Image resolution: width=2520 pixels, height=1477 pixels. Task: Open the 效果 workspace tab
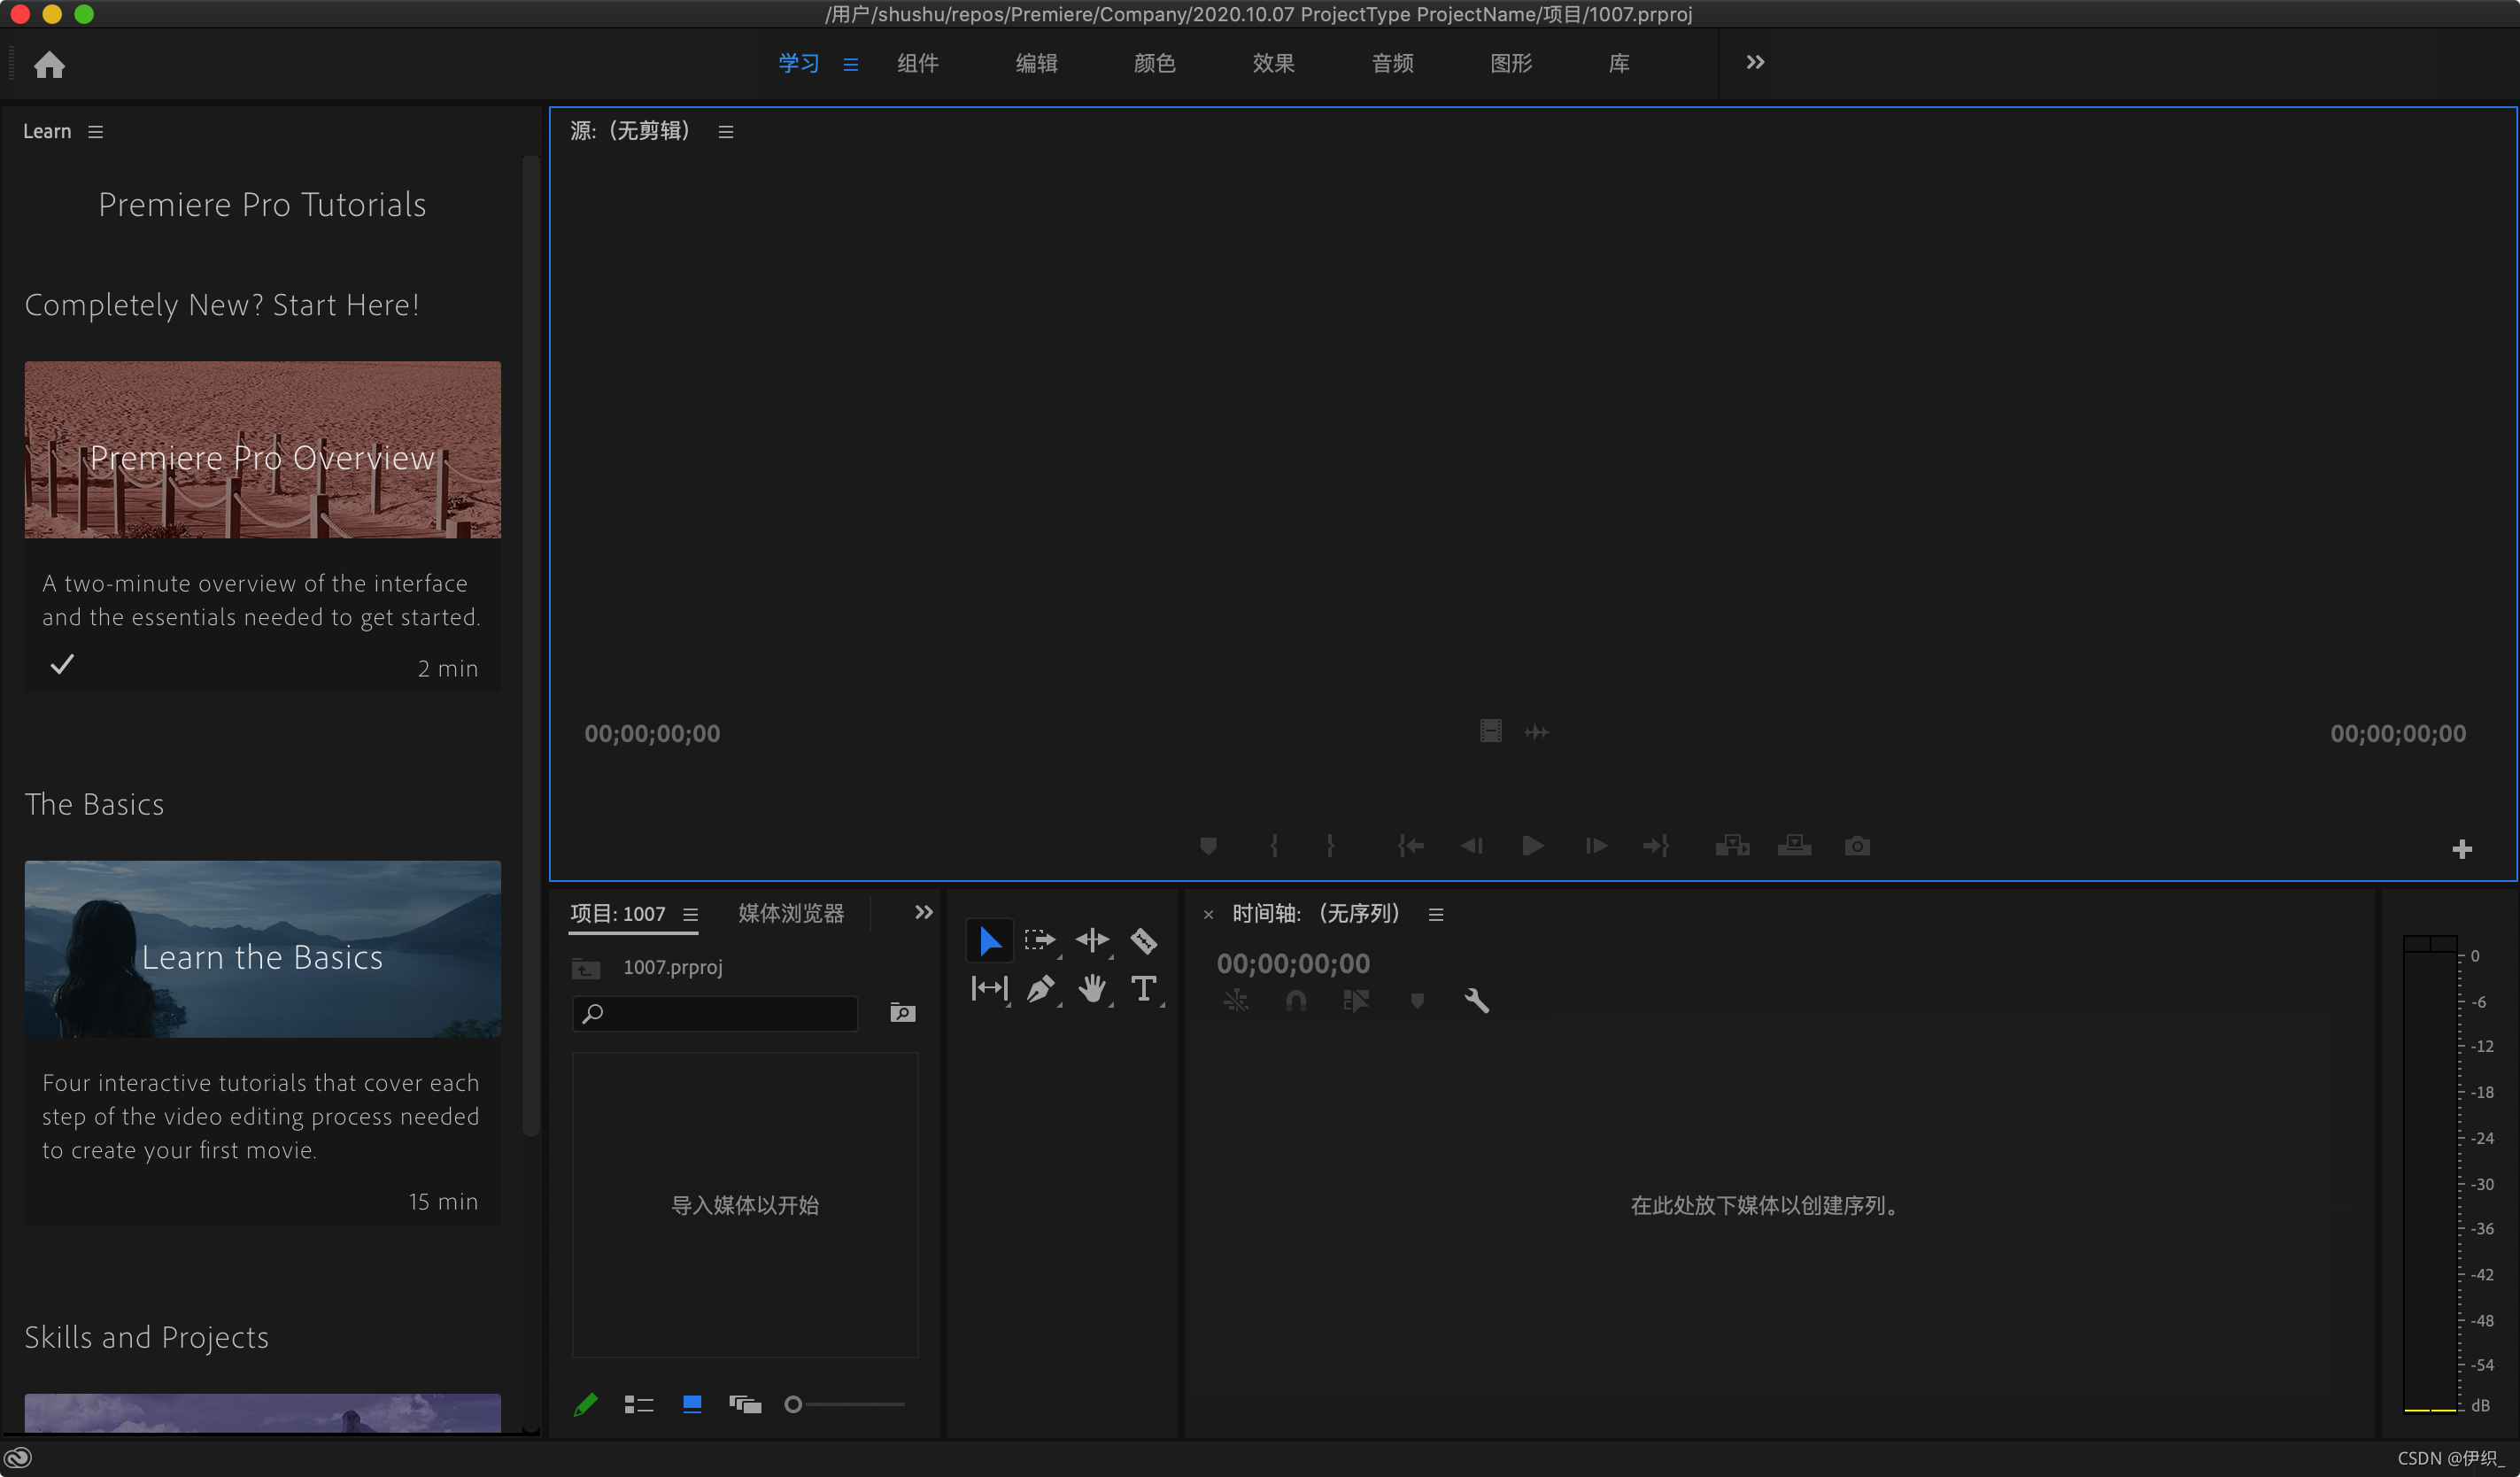[x=1273, y=63]
